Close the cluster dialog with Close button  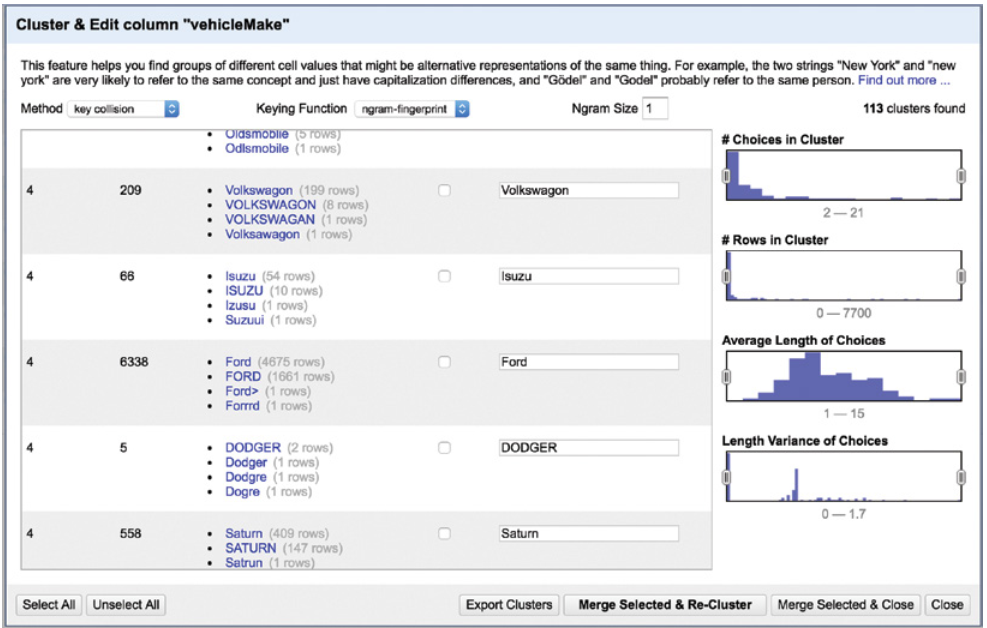(x=947, y=605)
